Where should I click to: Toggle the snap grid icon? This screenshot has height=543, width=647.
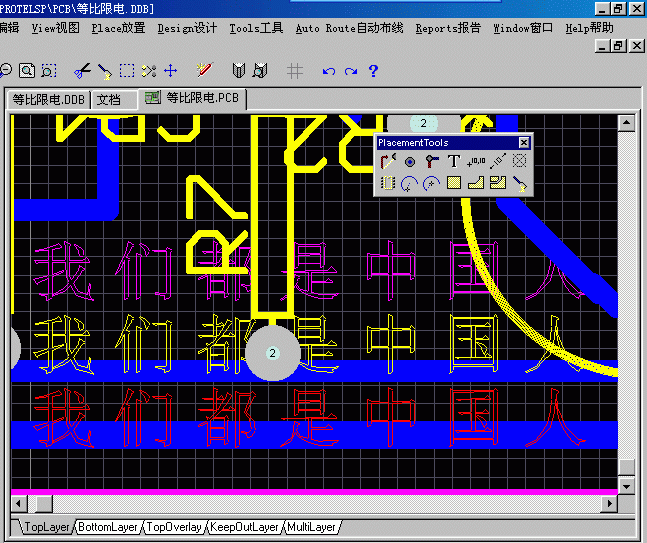[x=294, y=71]
